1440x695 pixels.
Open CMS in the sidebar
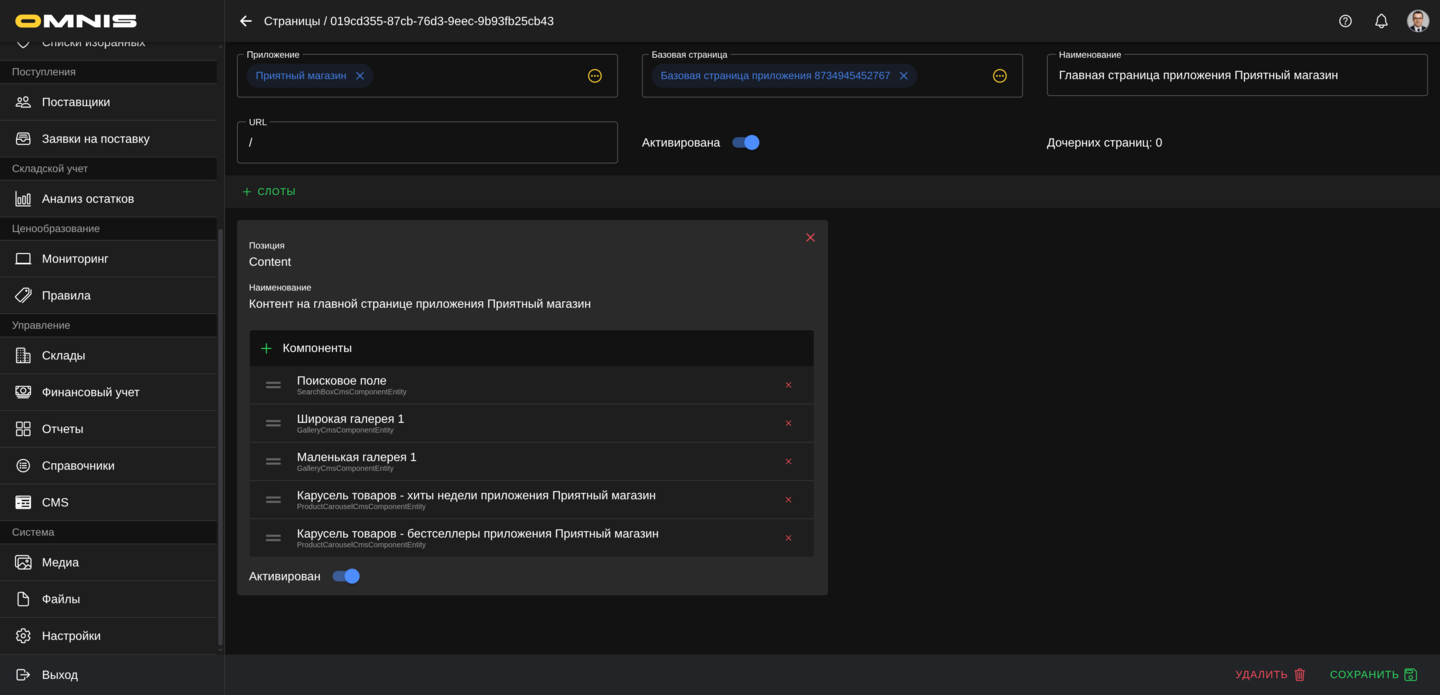[55, 502]
